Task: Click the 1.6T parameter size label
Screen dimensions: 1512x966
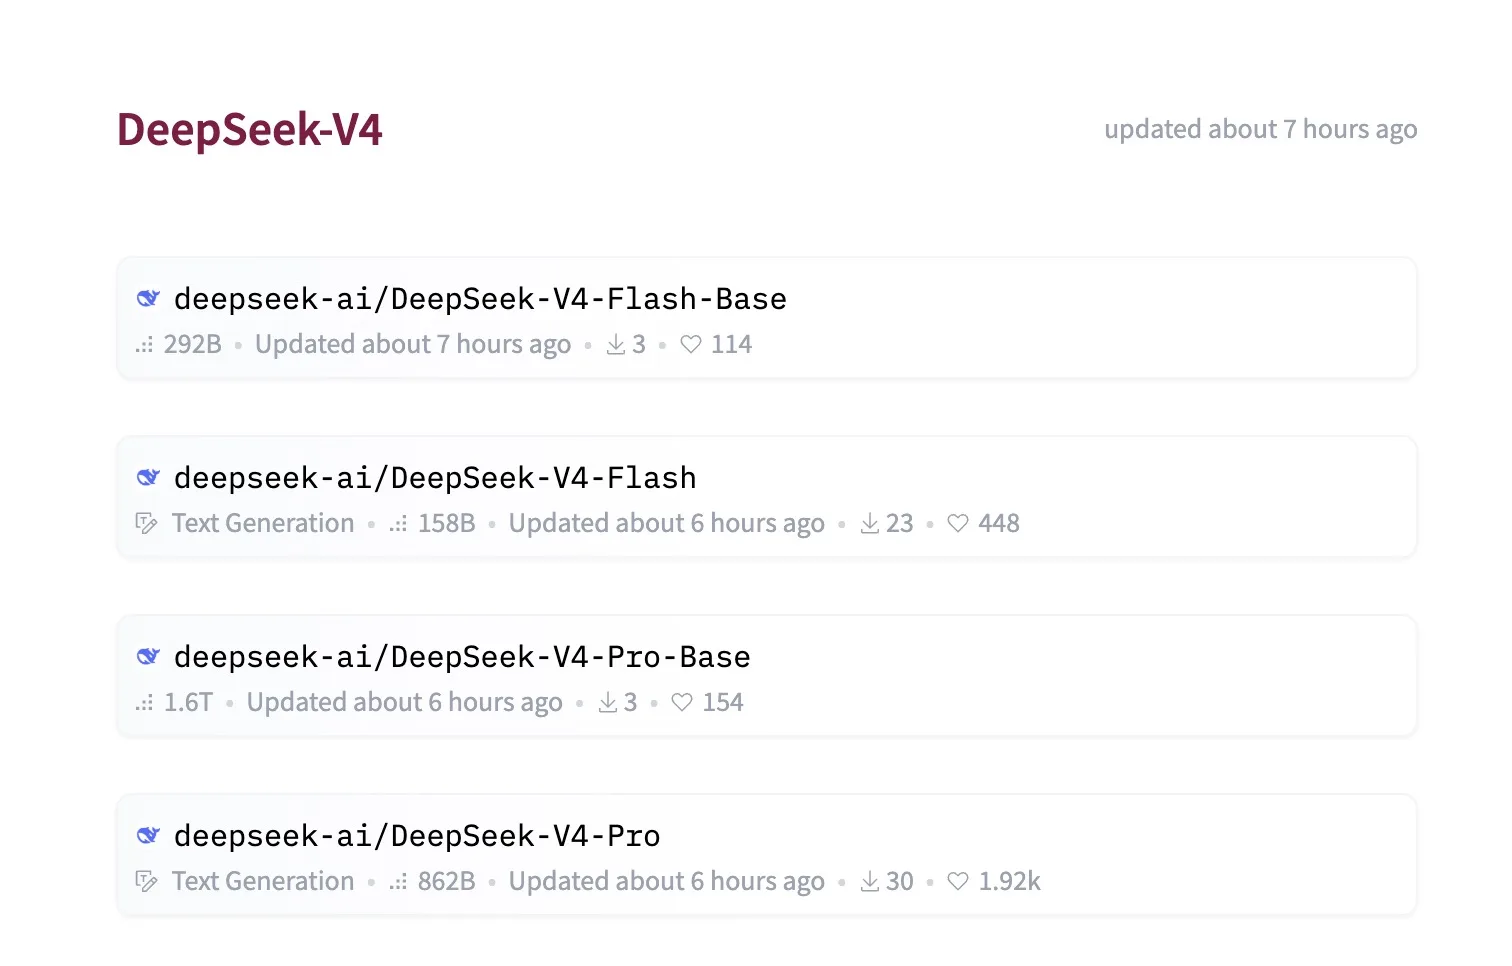Action: [x=188, y=702]
